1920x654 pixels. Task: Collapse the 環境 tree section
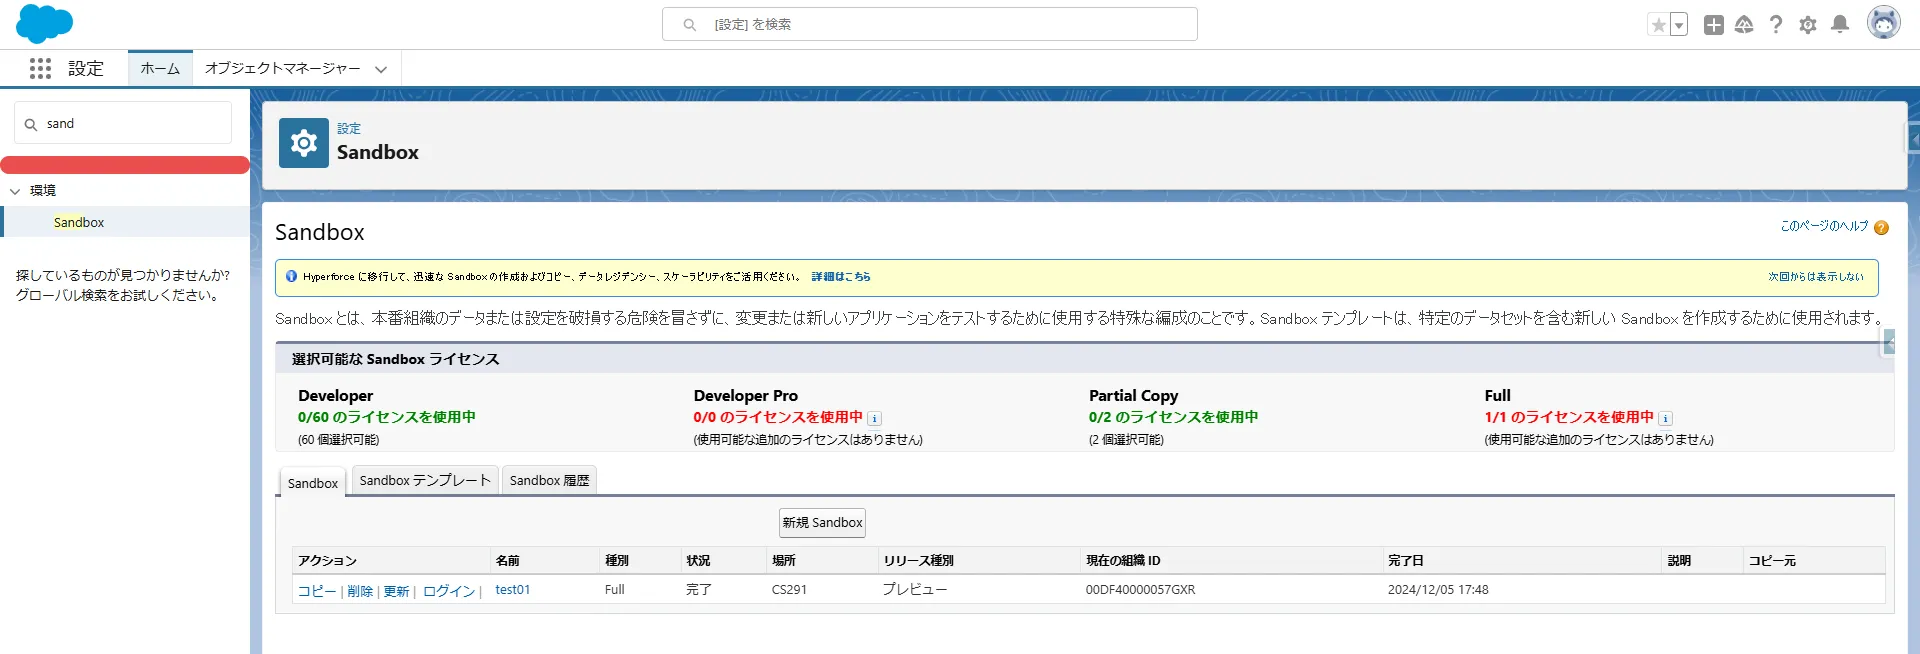pyautogui.click(x=15, y=191)
